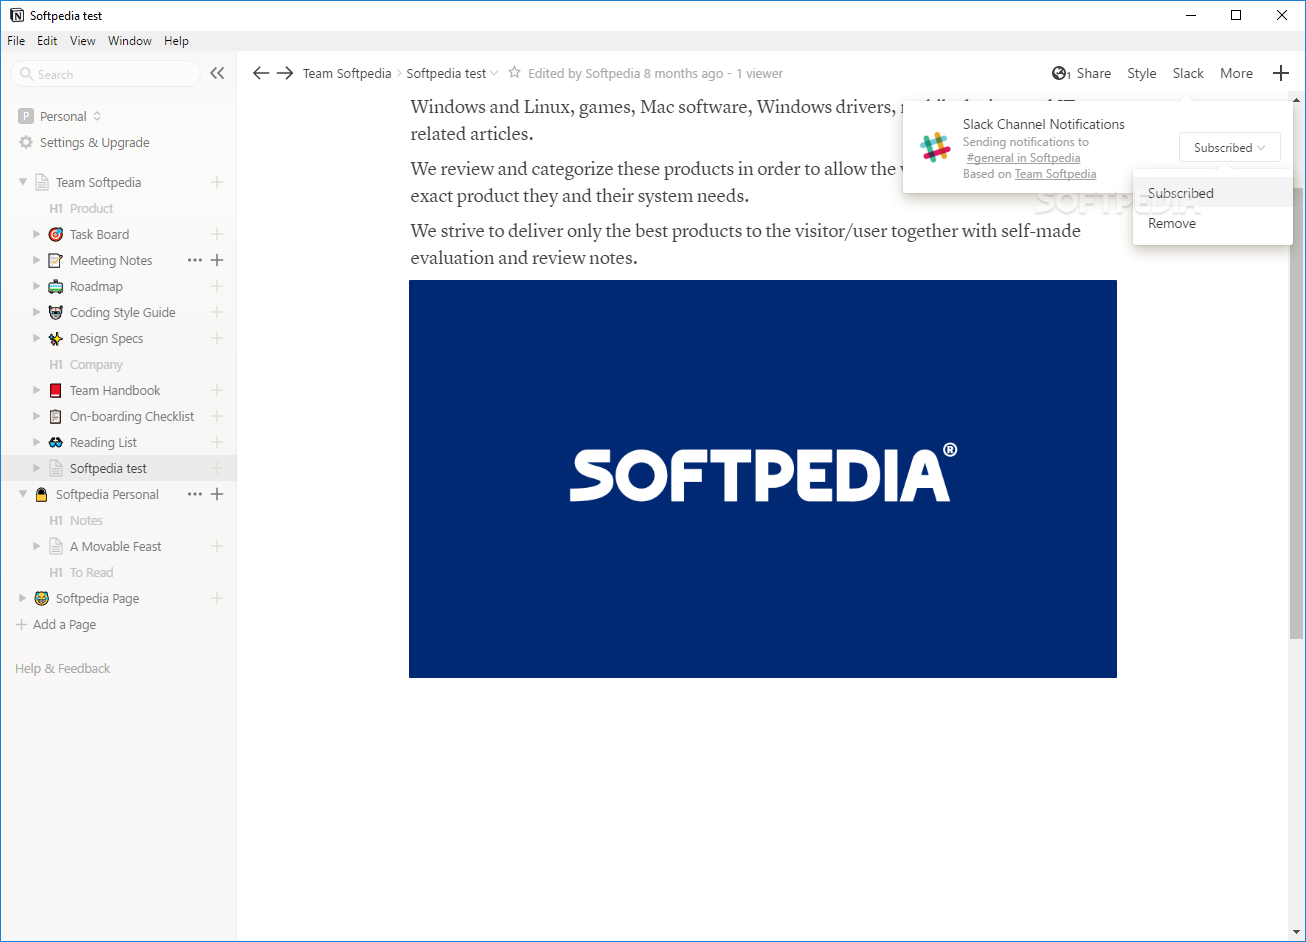Click the Notion app icon in title bar

point(16,15)
